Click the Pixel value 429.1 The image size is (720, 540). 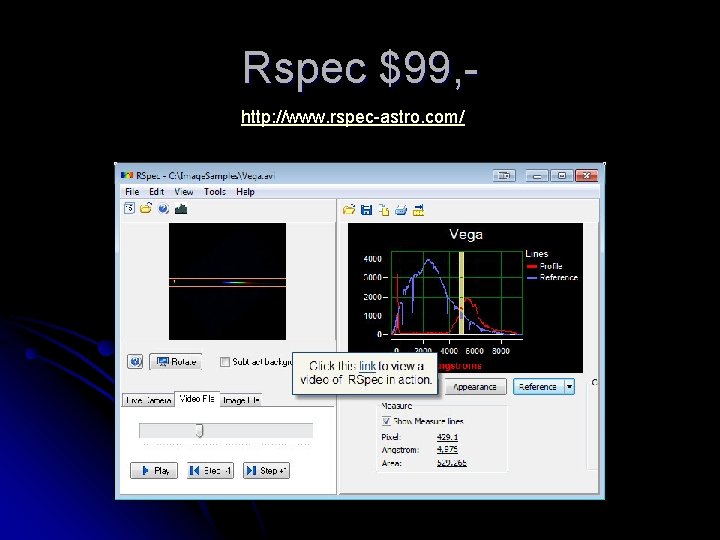coord(447,437)
